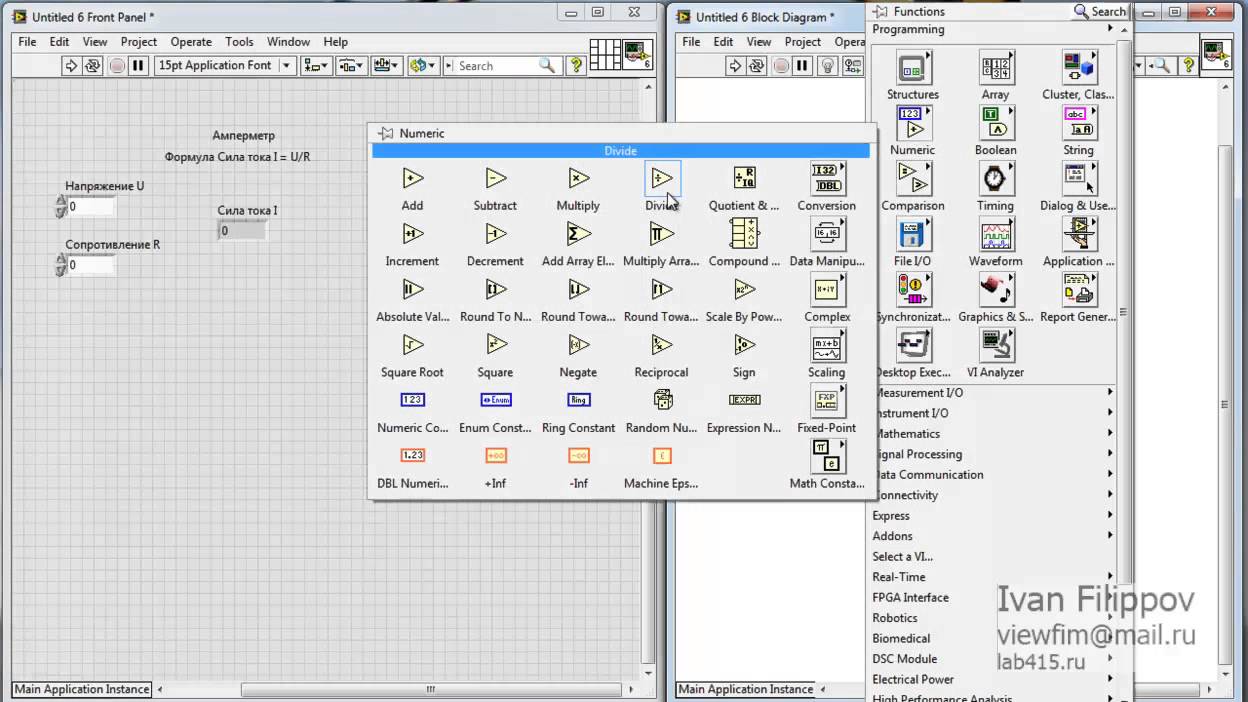Open the Timing palette icon
The width and height of the screenshot is (1248, 702).
(x=995, y=179)
